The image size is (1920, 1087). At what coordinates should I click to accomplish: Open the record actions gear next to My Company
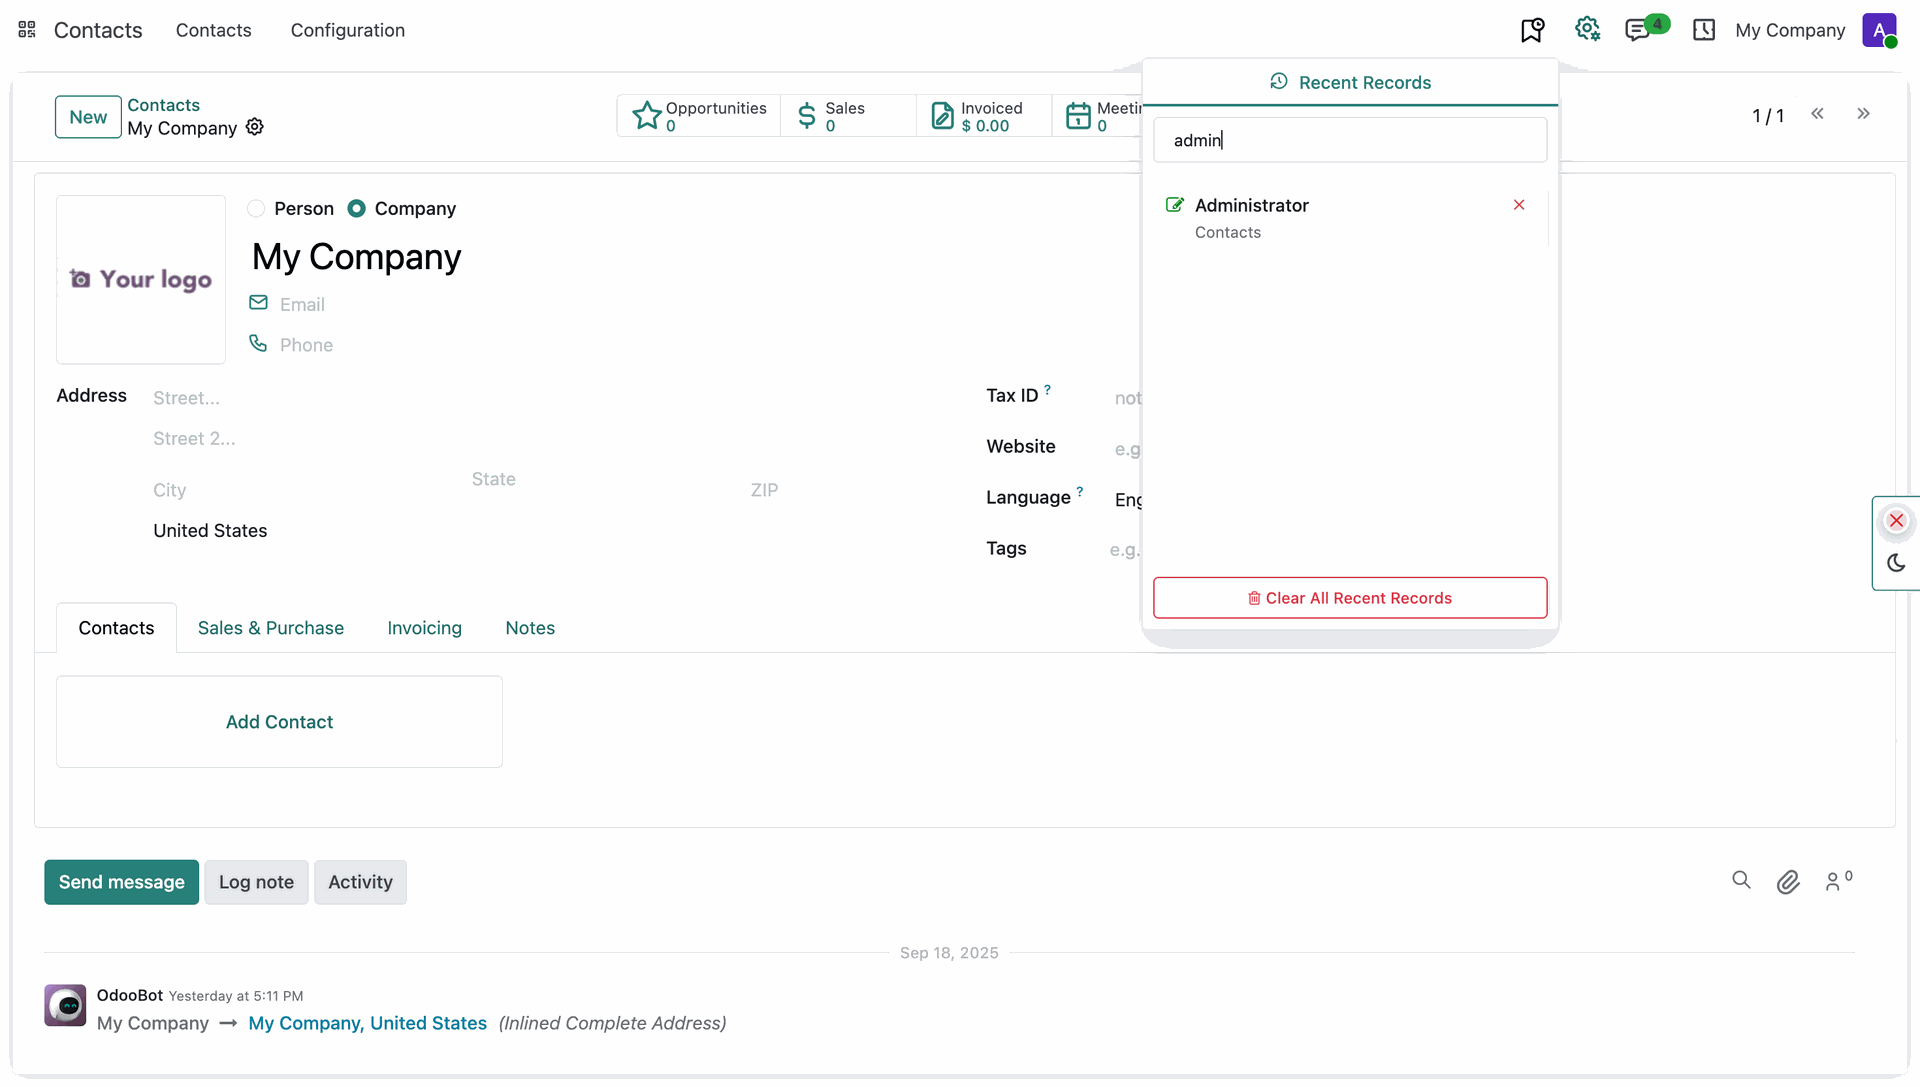[255, 127]
